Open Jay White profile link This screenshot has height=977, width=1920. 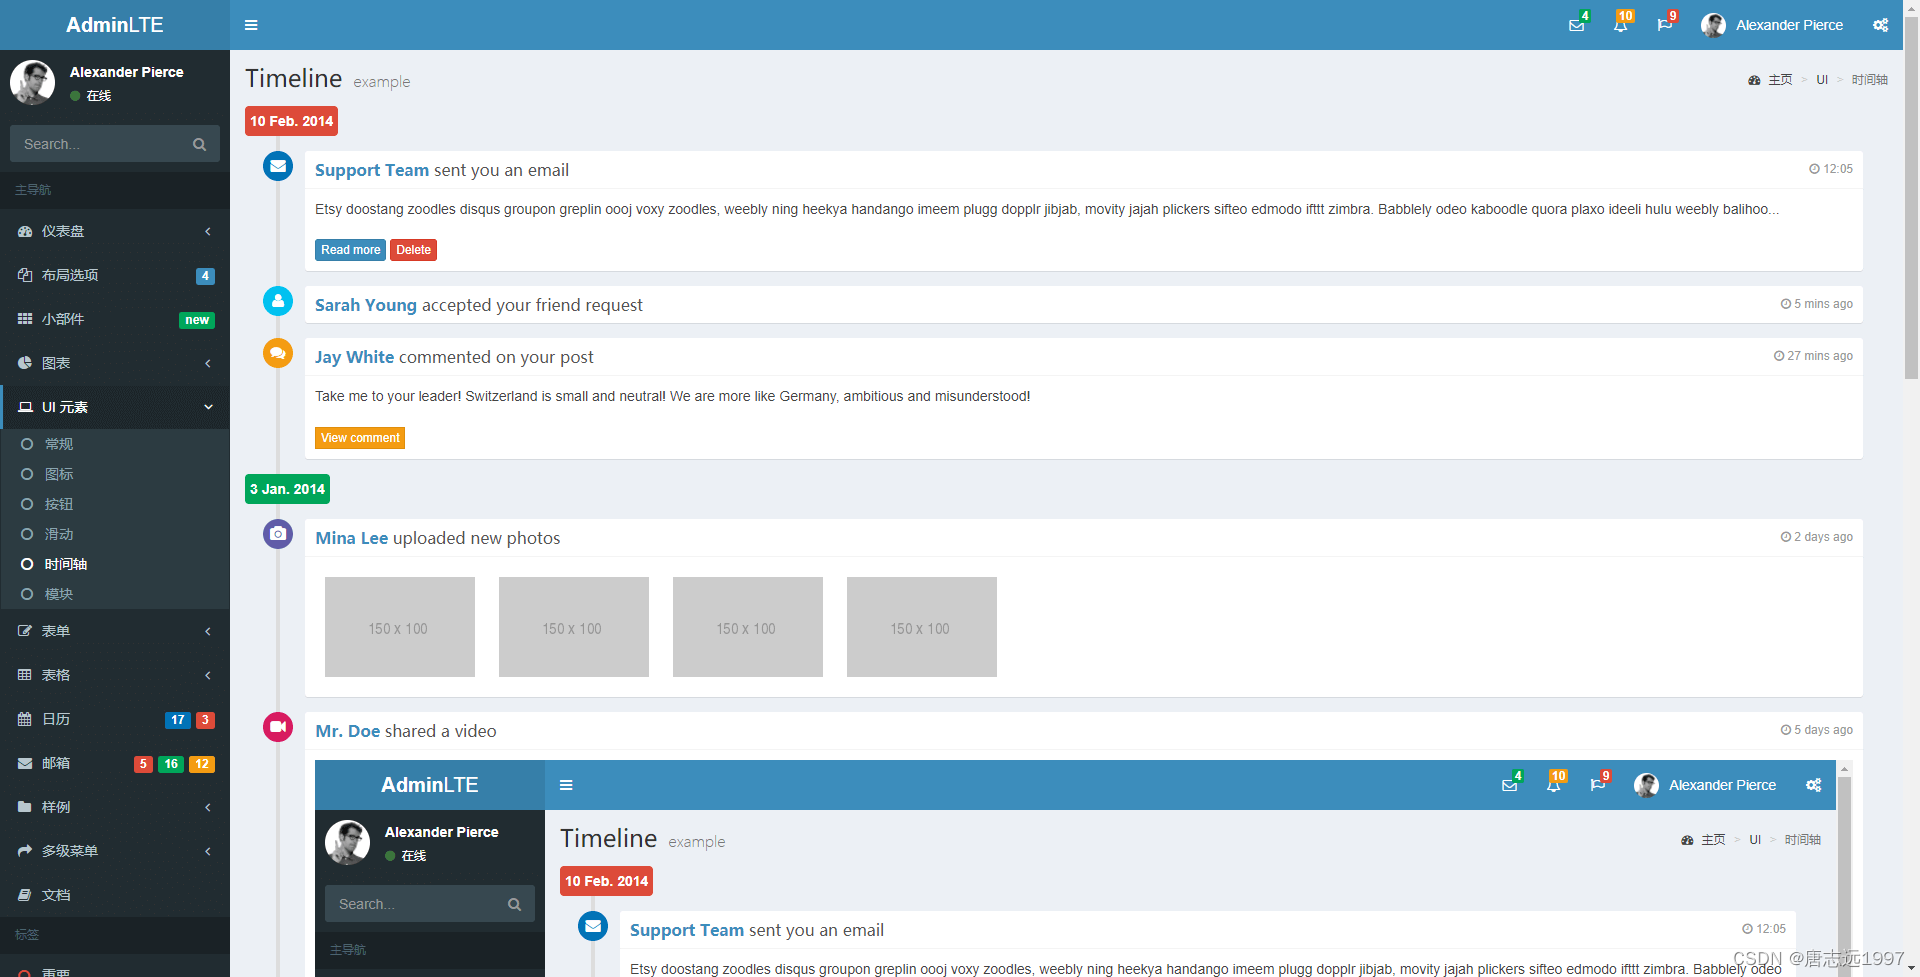355,357
